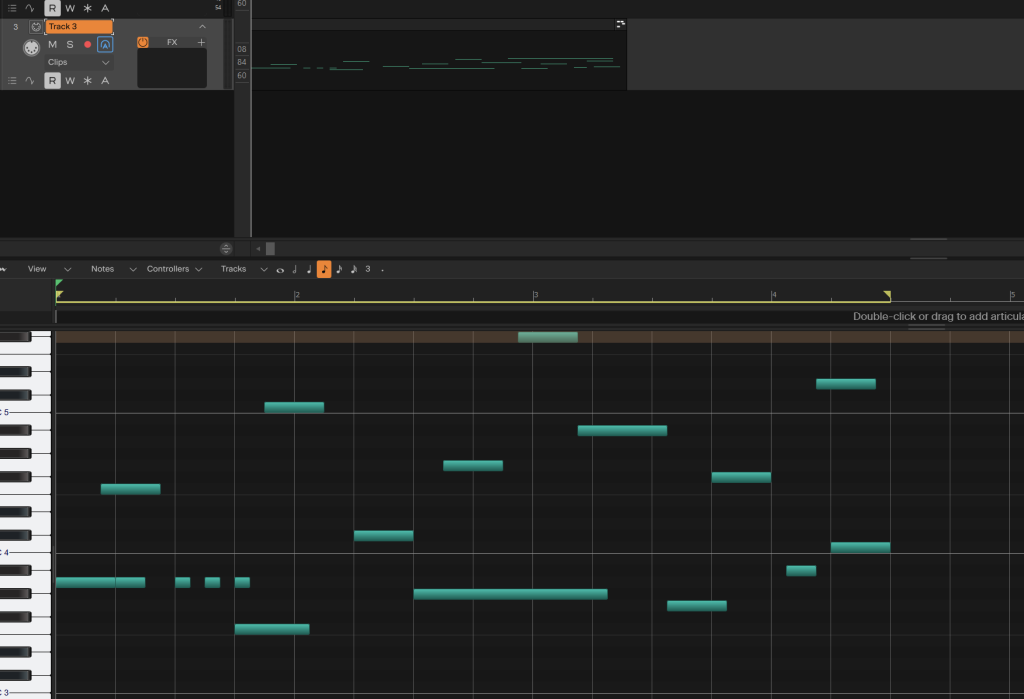Toggle the triplet 3 modifier
1024x699 pixels.
pyautogui.click(x=368, y=269)
